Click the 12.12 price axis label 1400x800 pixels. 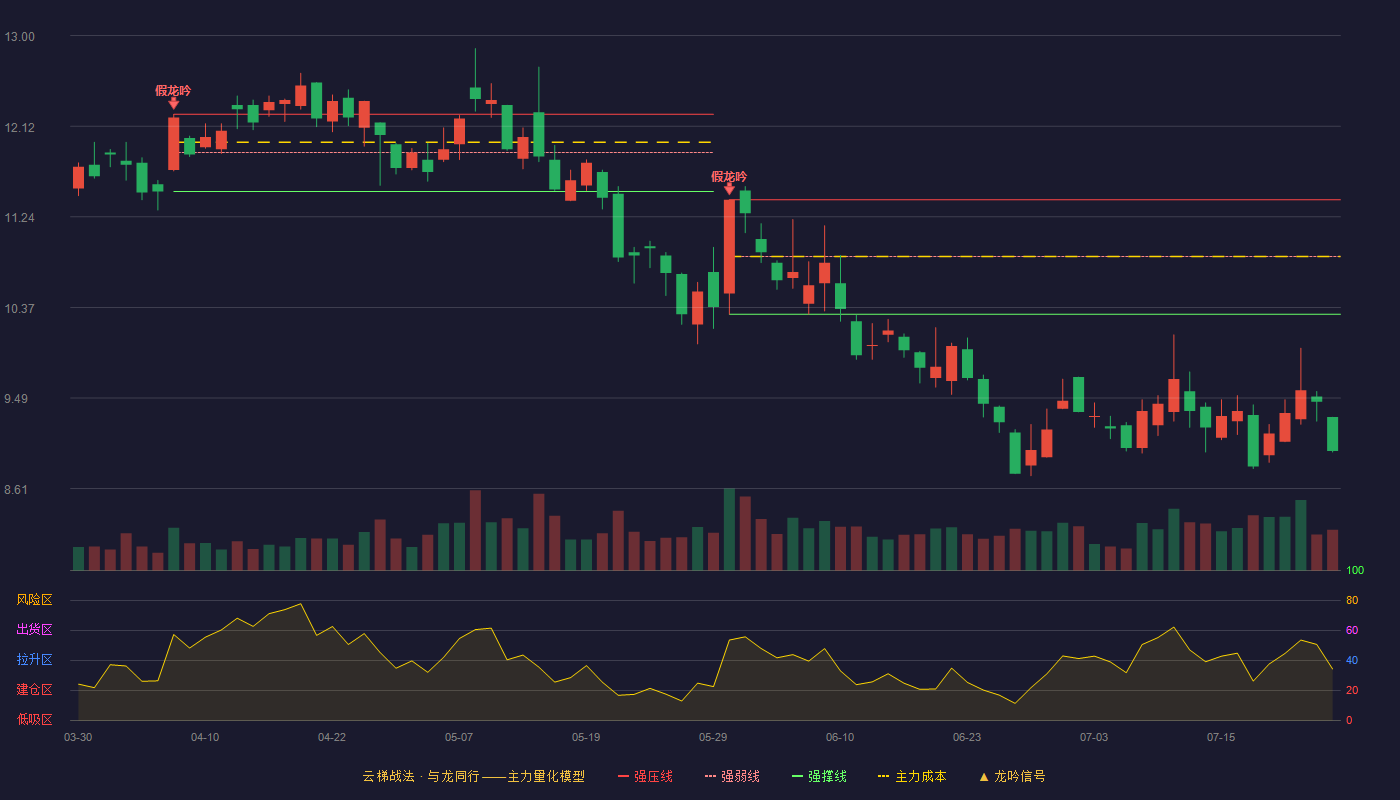click(20, 128)
